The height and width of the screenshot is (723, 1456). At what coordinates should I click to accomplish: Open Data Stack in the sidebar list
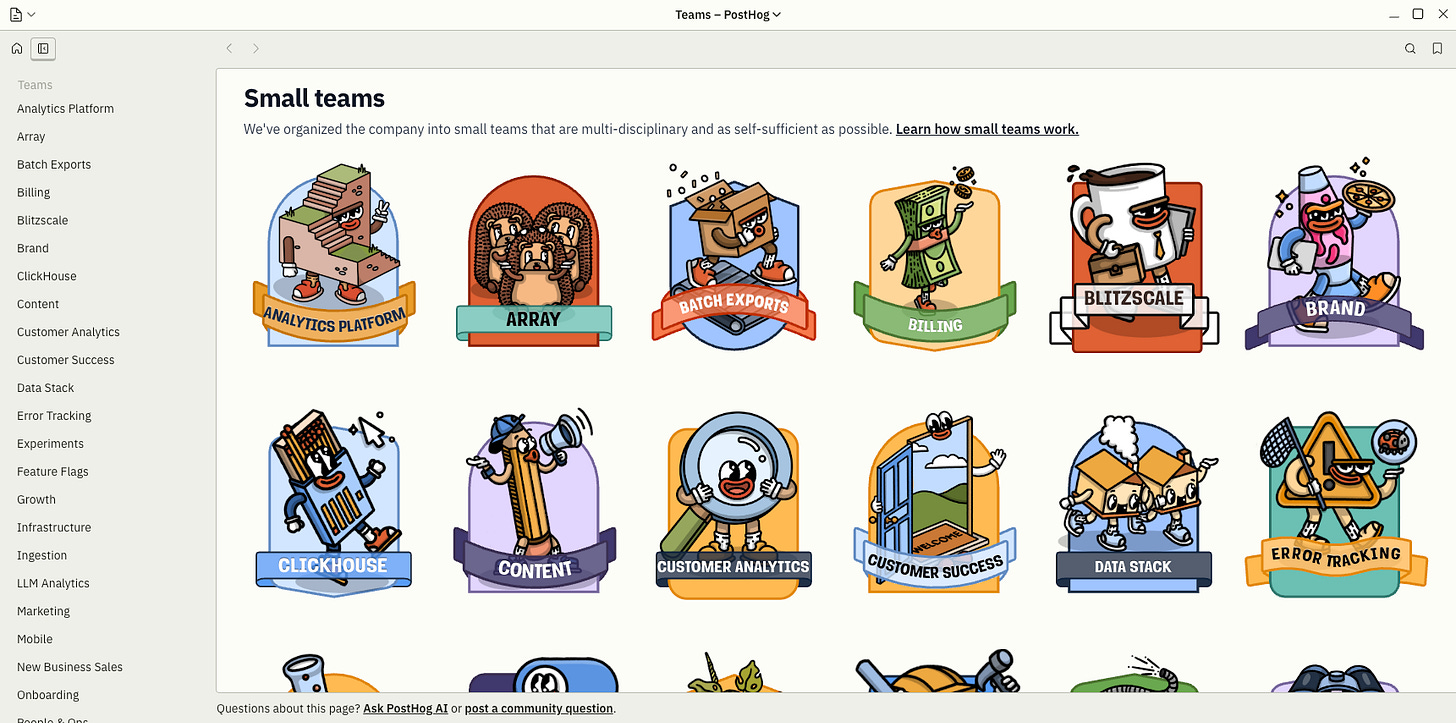click(x=46, y=389)
